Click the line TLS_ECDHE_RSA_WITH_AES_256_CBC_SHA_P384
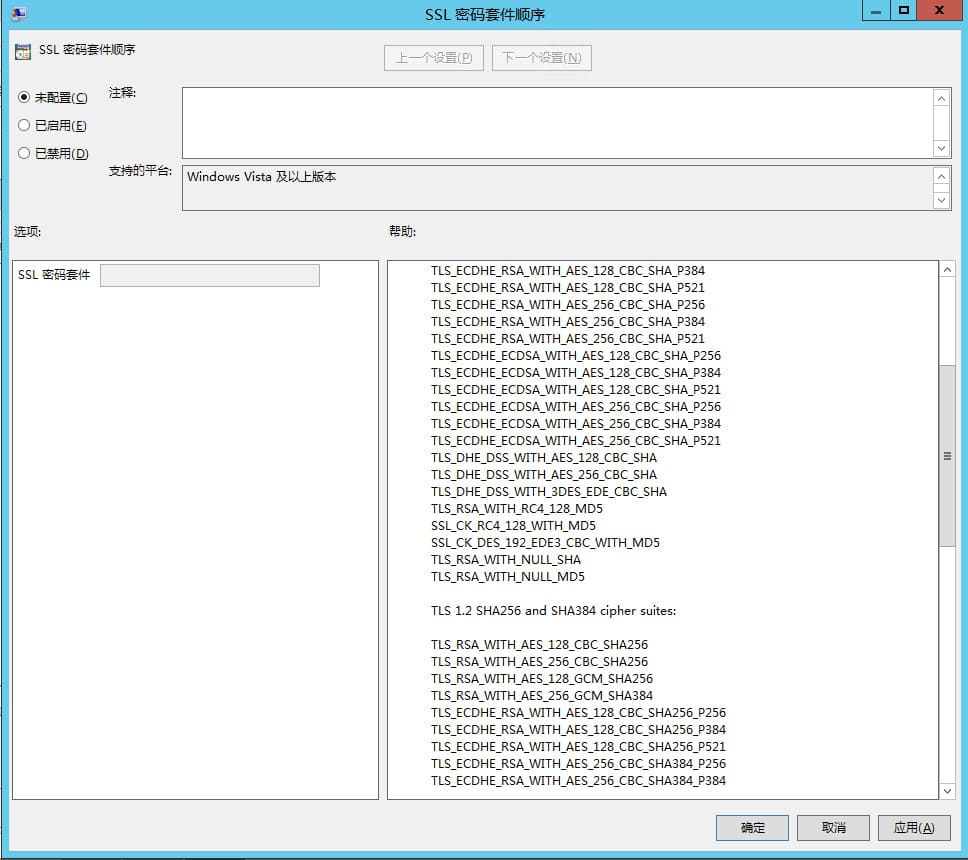968x860 pixels. point(568,322)
